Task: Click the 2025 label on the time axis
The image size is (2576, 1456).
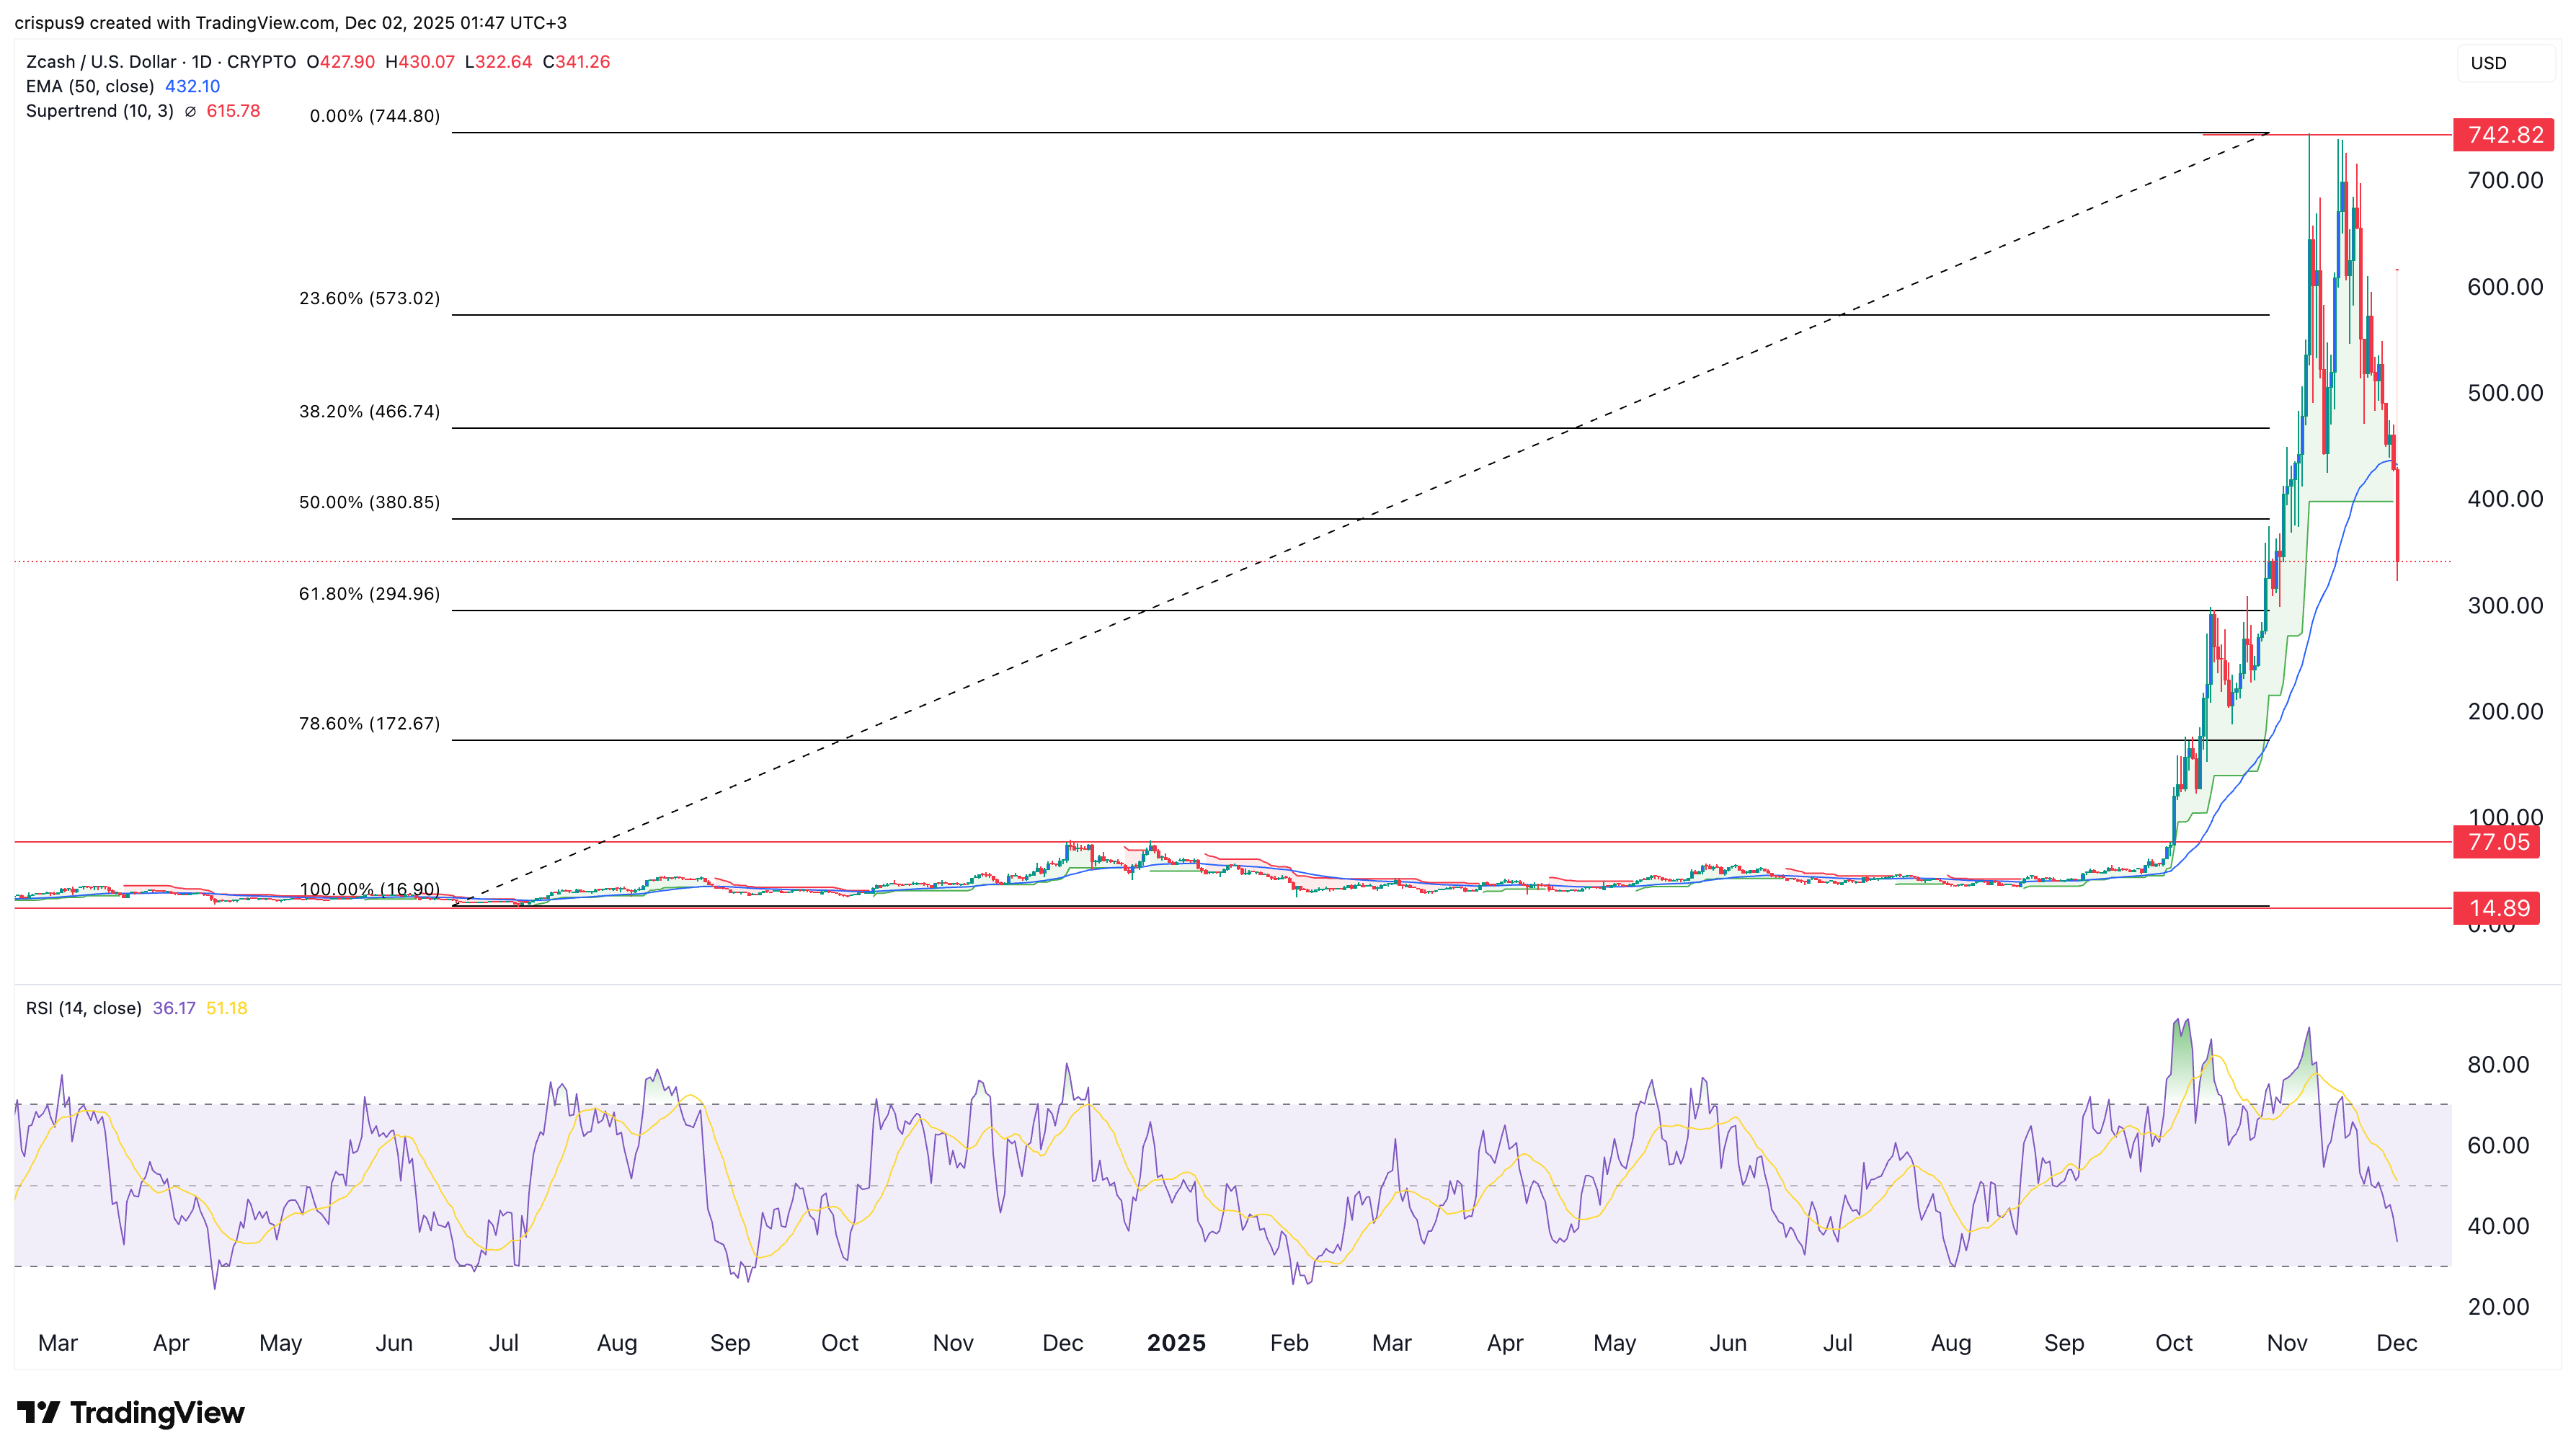Action: click(1177, 1343)
